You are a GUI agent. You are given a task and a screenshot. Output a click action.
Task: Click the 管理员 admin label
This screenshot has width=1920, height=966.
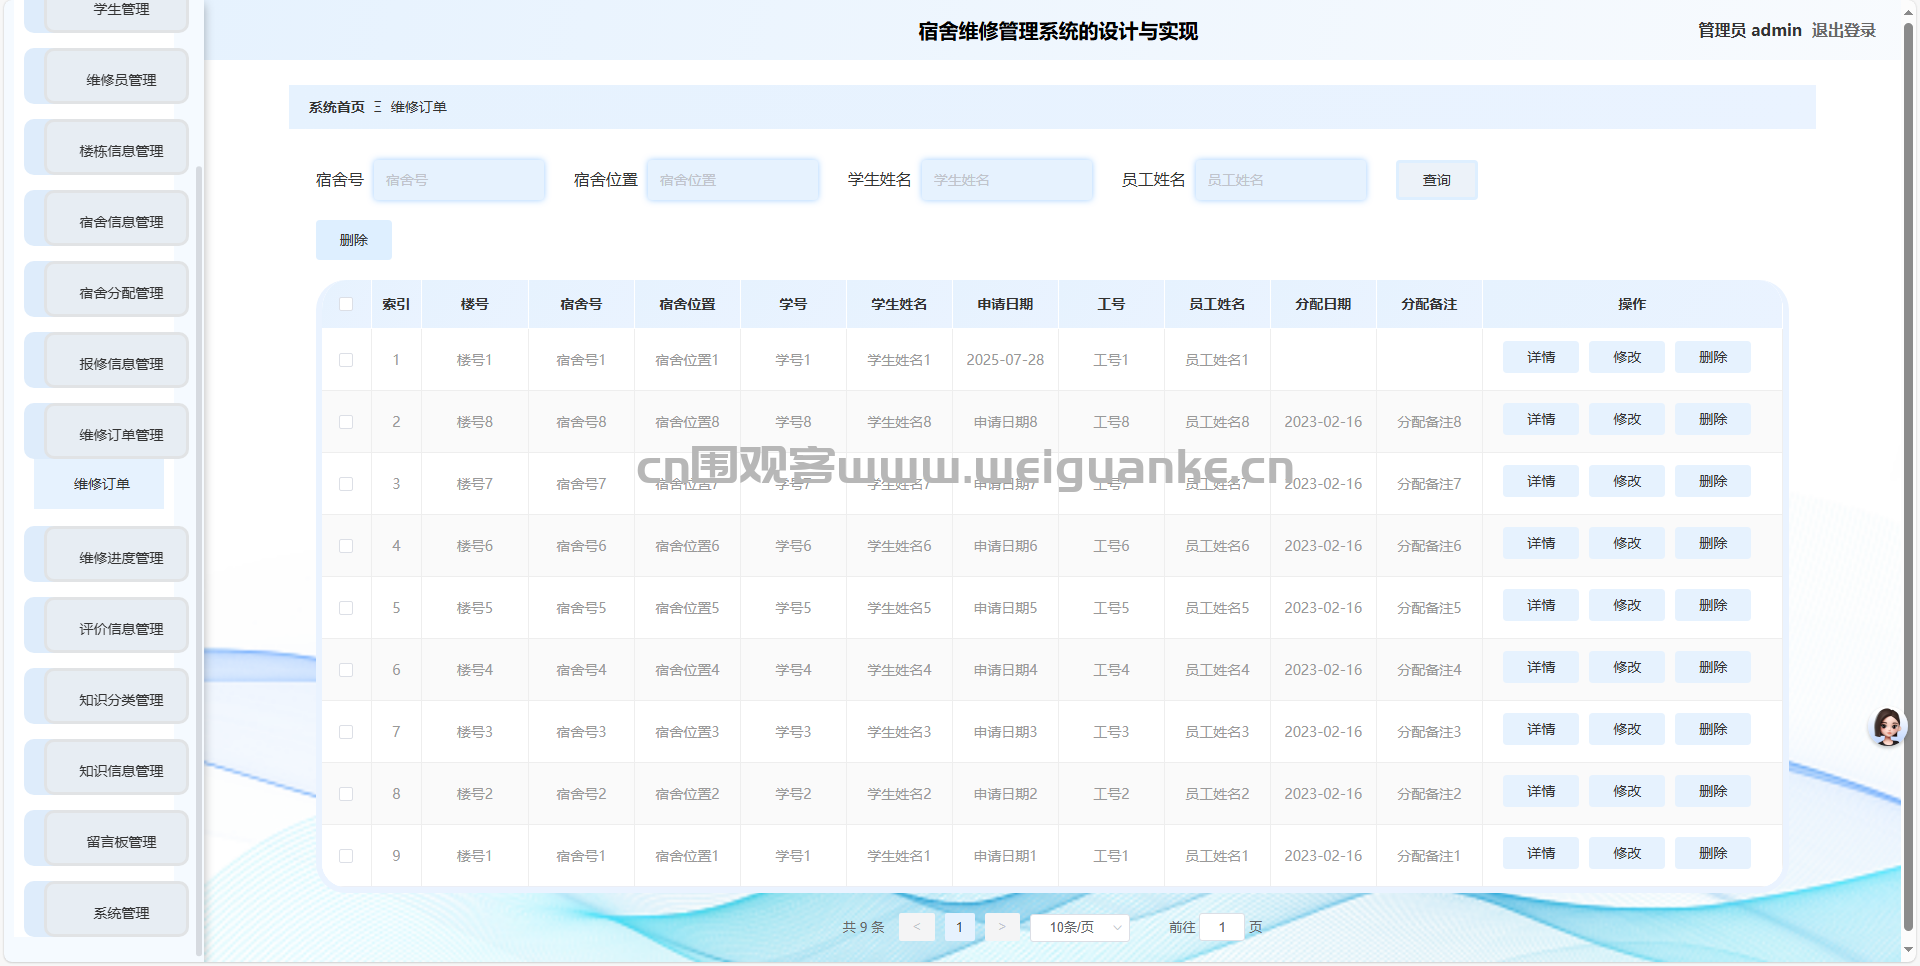pos(1749,30)
